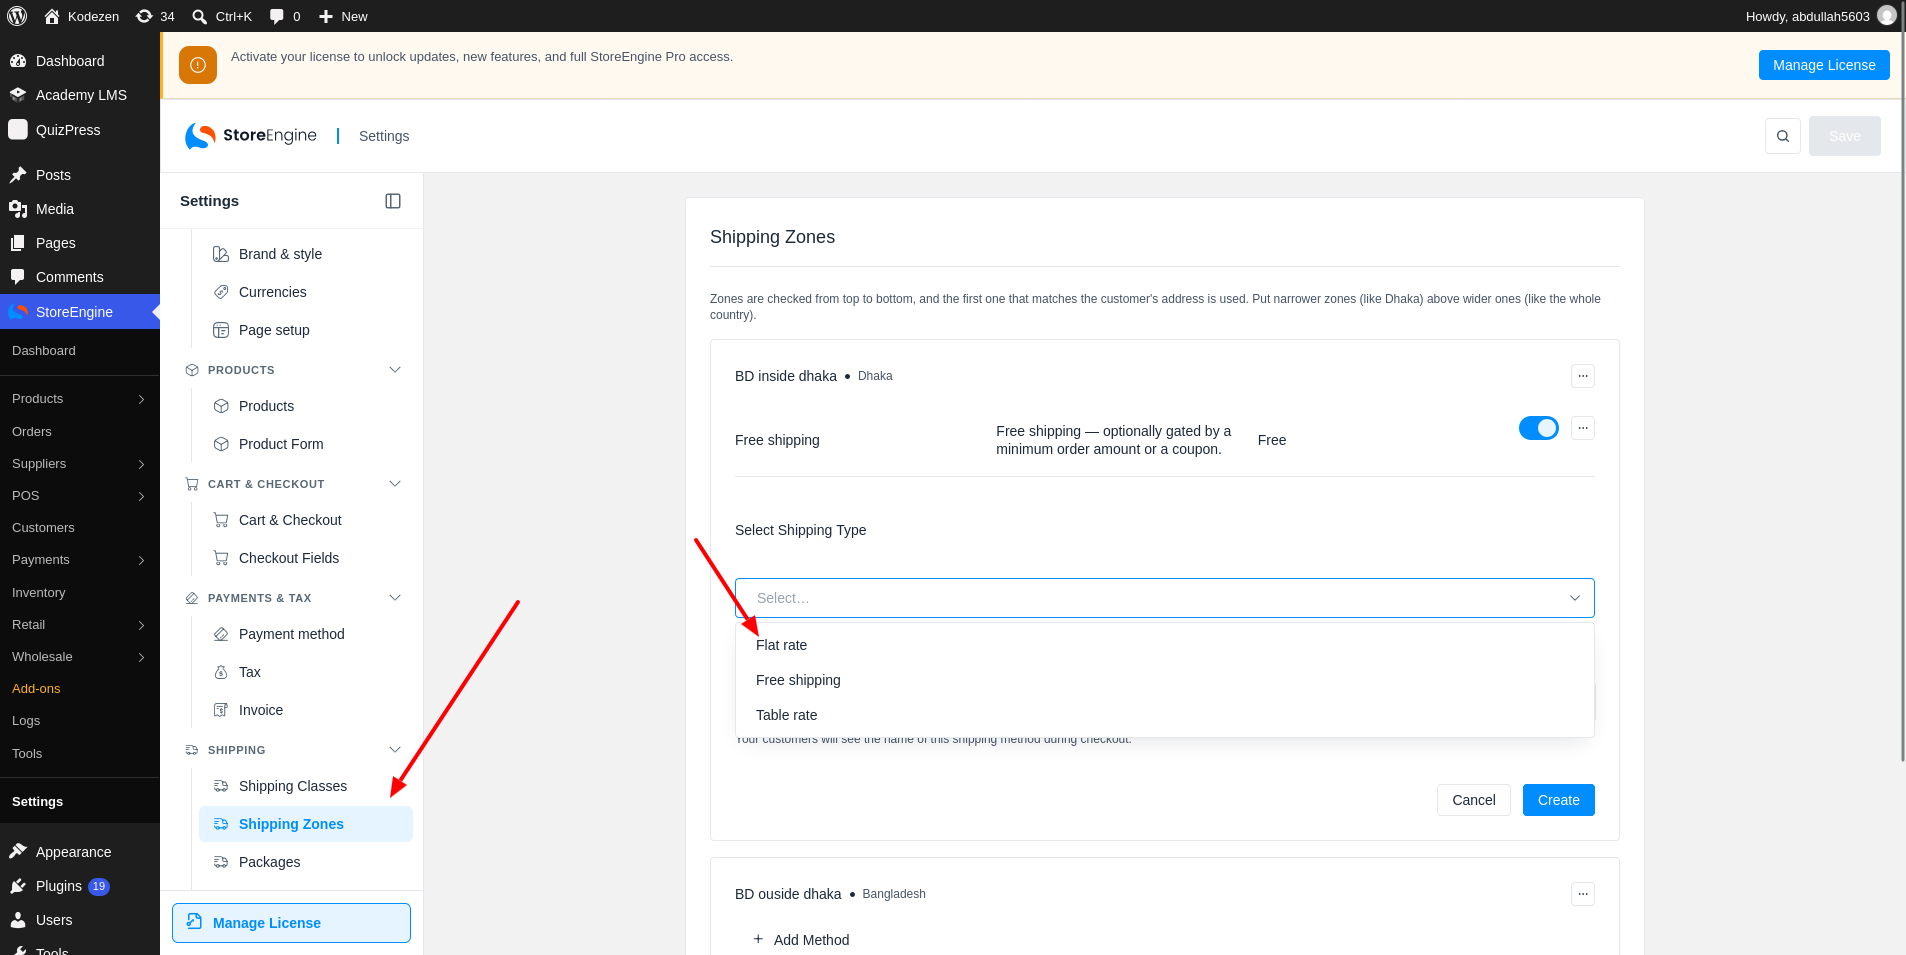Open Inventory in StoreEngine menu
This screenshot has height=955, width=1906.
39,593
